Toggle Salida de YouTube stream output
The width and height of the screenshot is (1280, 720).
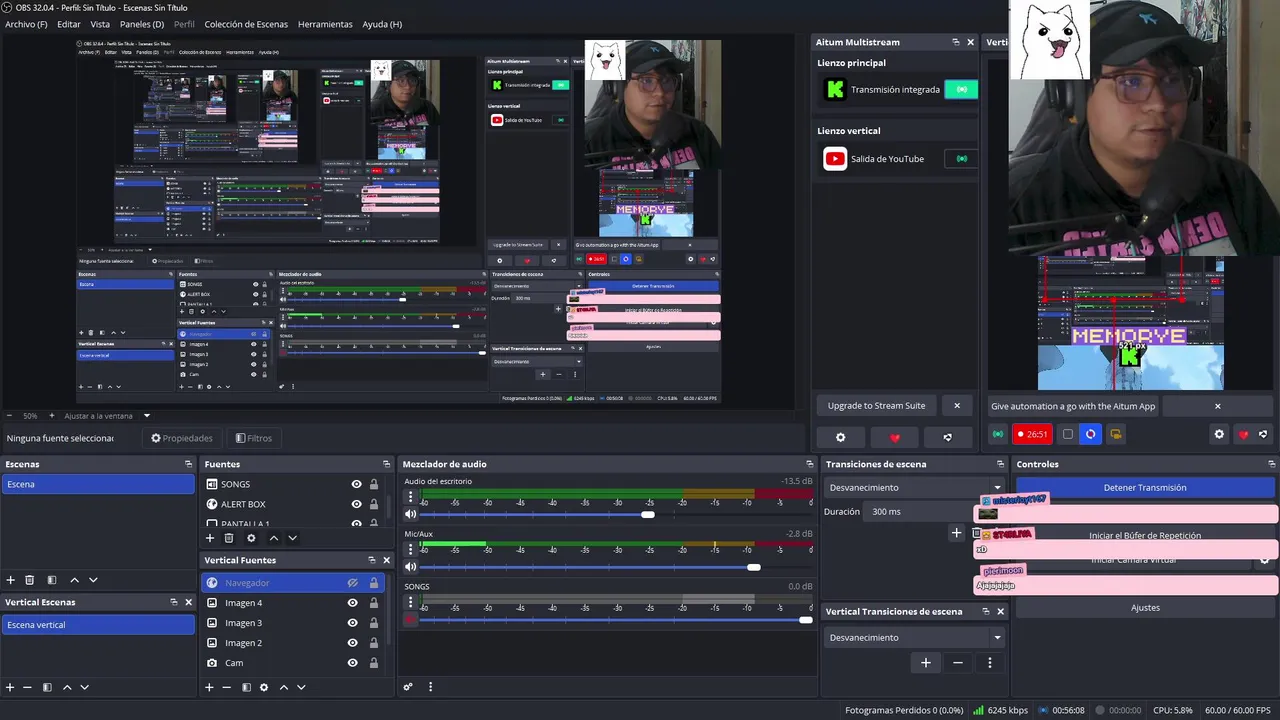point(962,158)
